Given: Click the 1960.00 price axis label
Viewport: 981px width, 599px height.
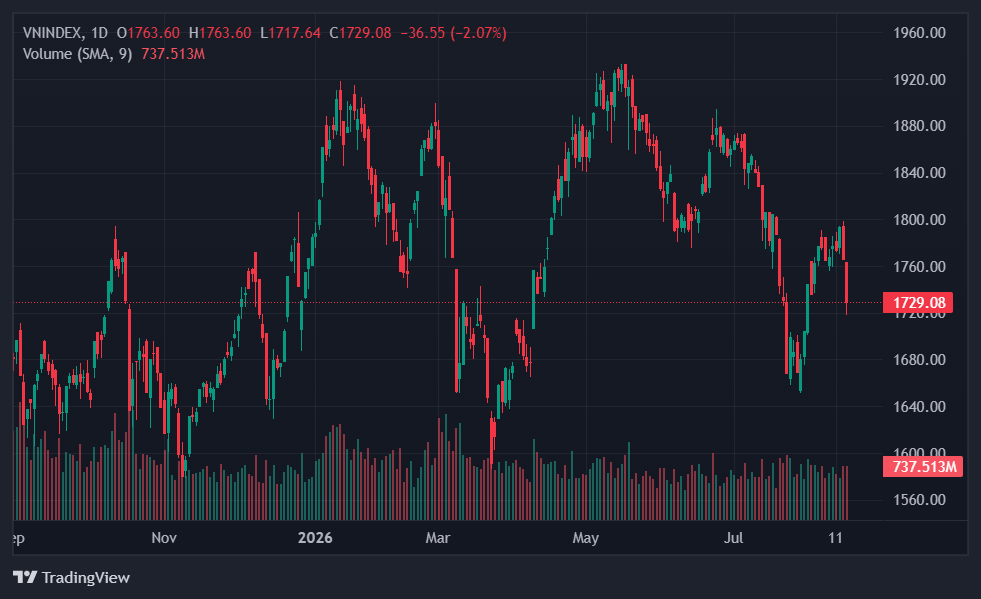Looking at the screenshot, I should (x=919, y=33).
